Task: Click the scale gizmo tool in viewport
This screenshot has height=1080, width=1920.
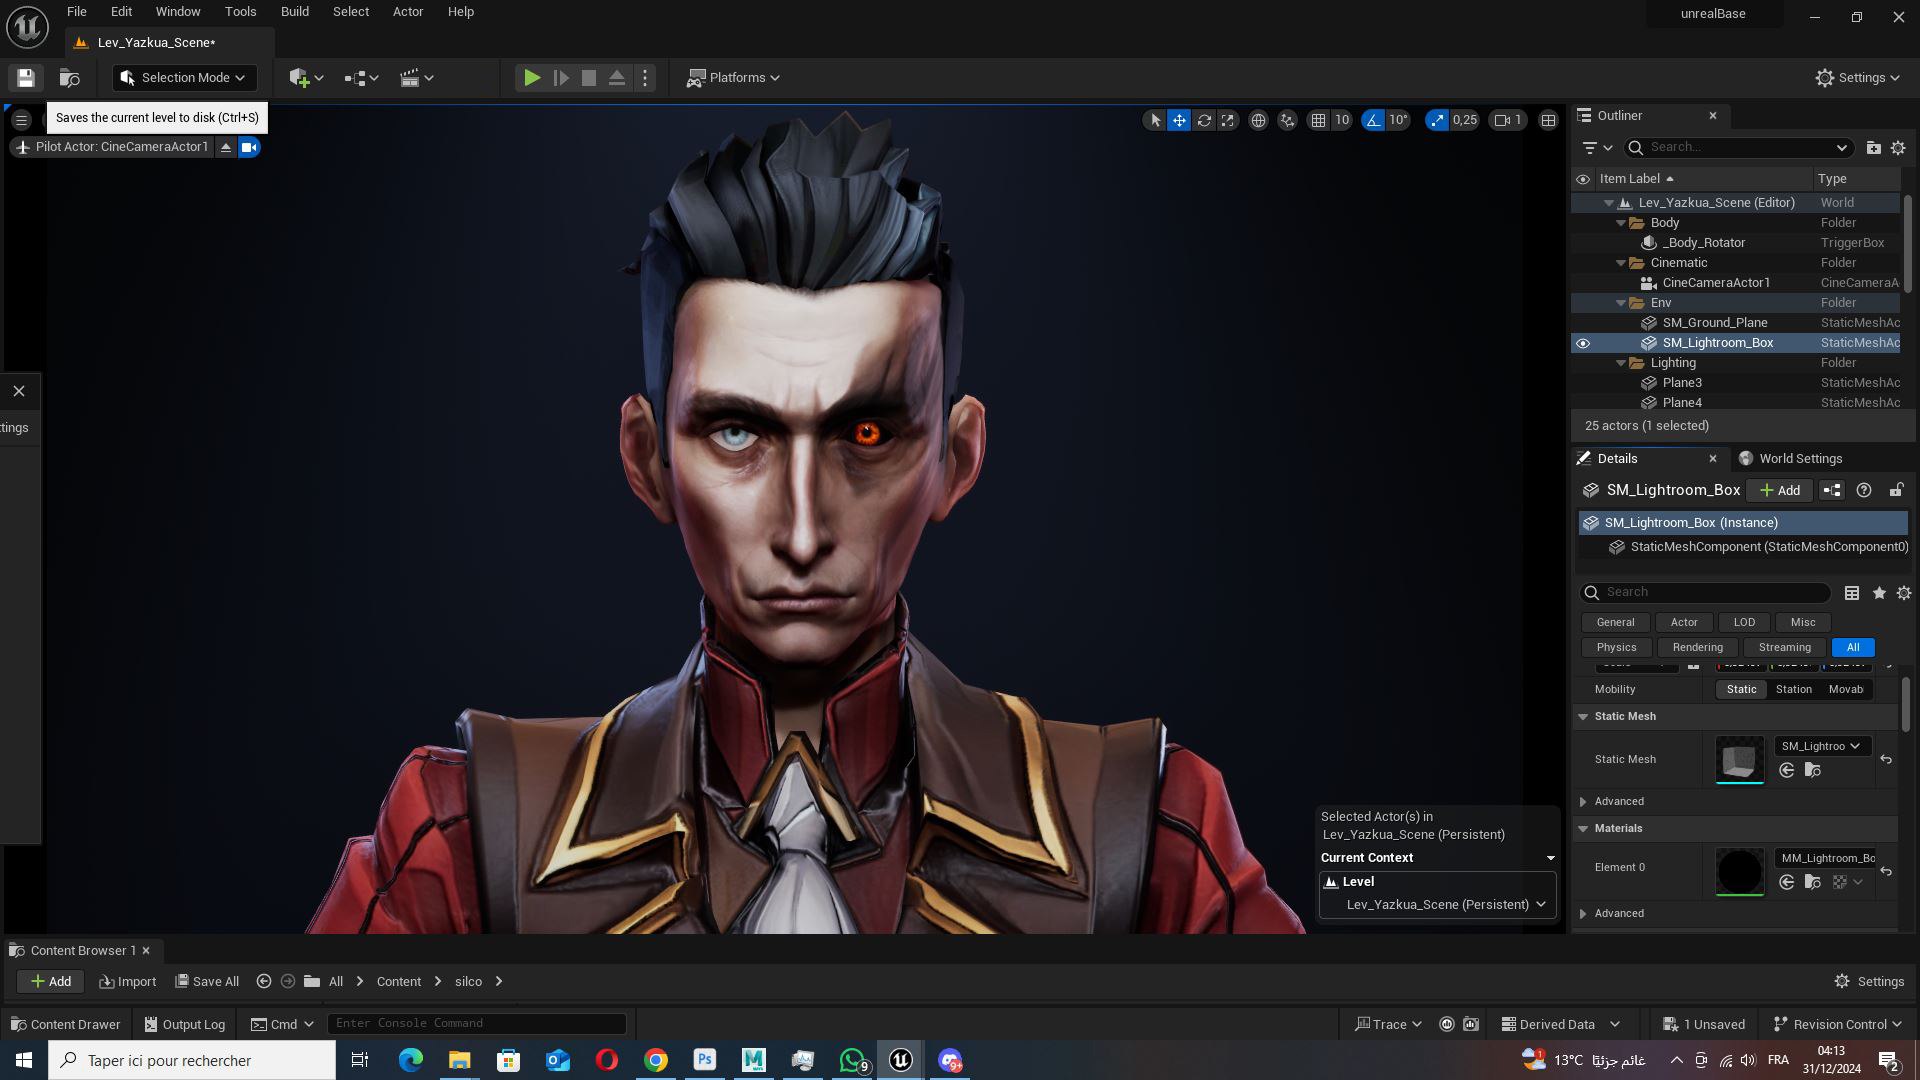Action: pos(1228,120)
